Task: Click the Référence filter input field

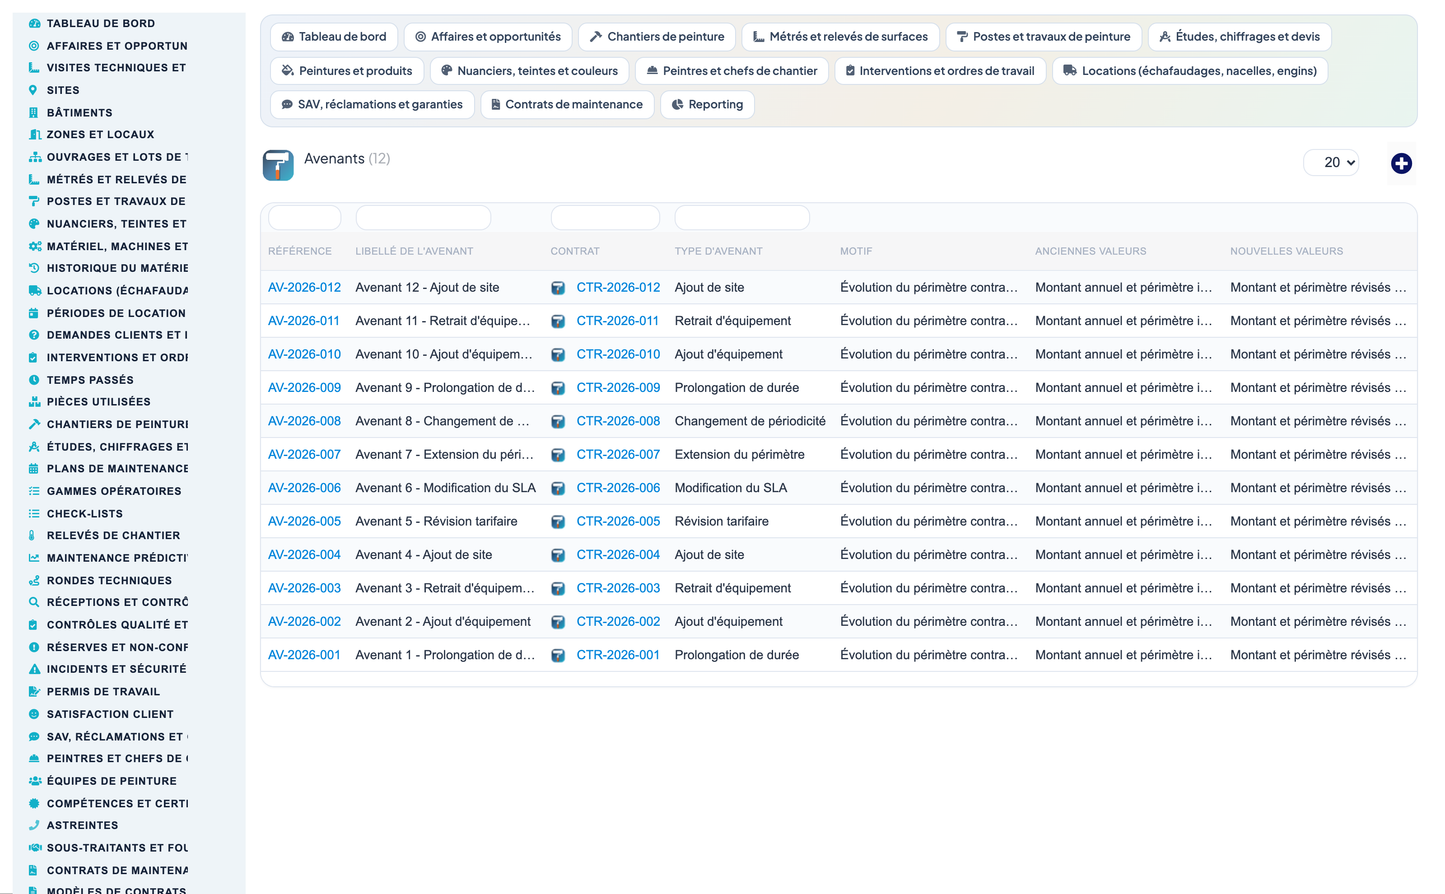Action: (304, 217)
